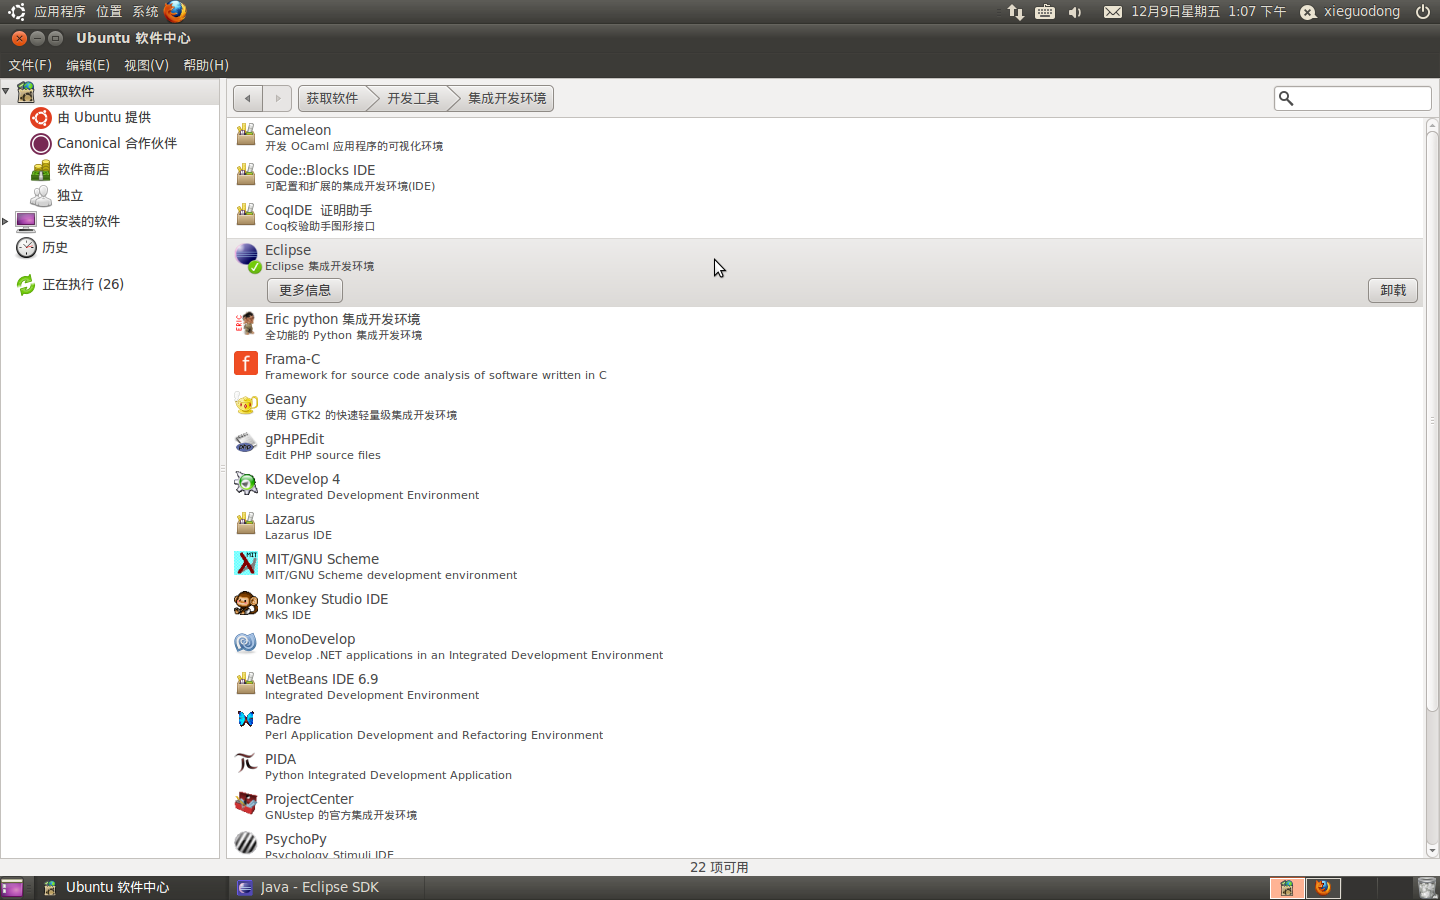This screenshot has height=900, width=1440.
Task: Click the Frama-C orange icon
Action: click(x=246, y=364)
